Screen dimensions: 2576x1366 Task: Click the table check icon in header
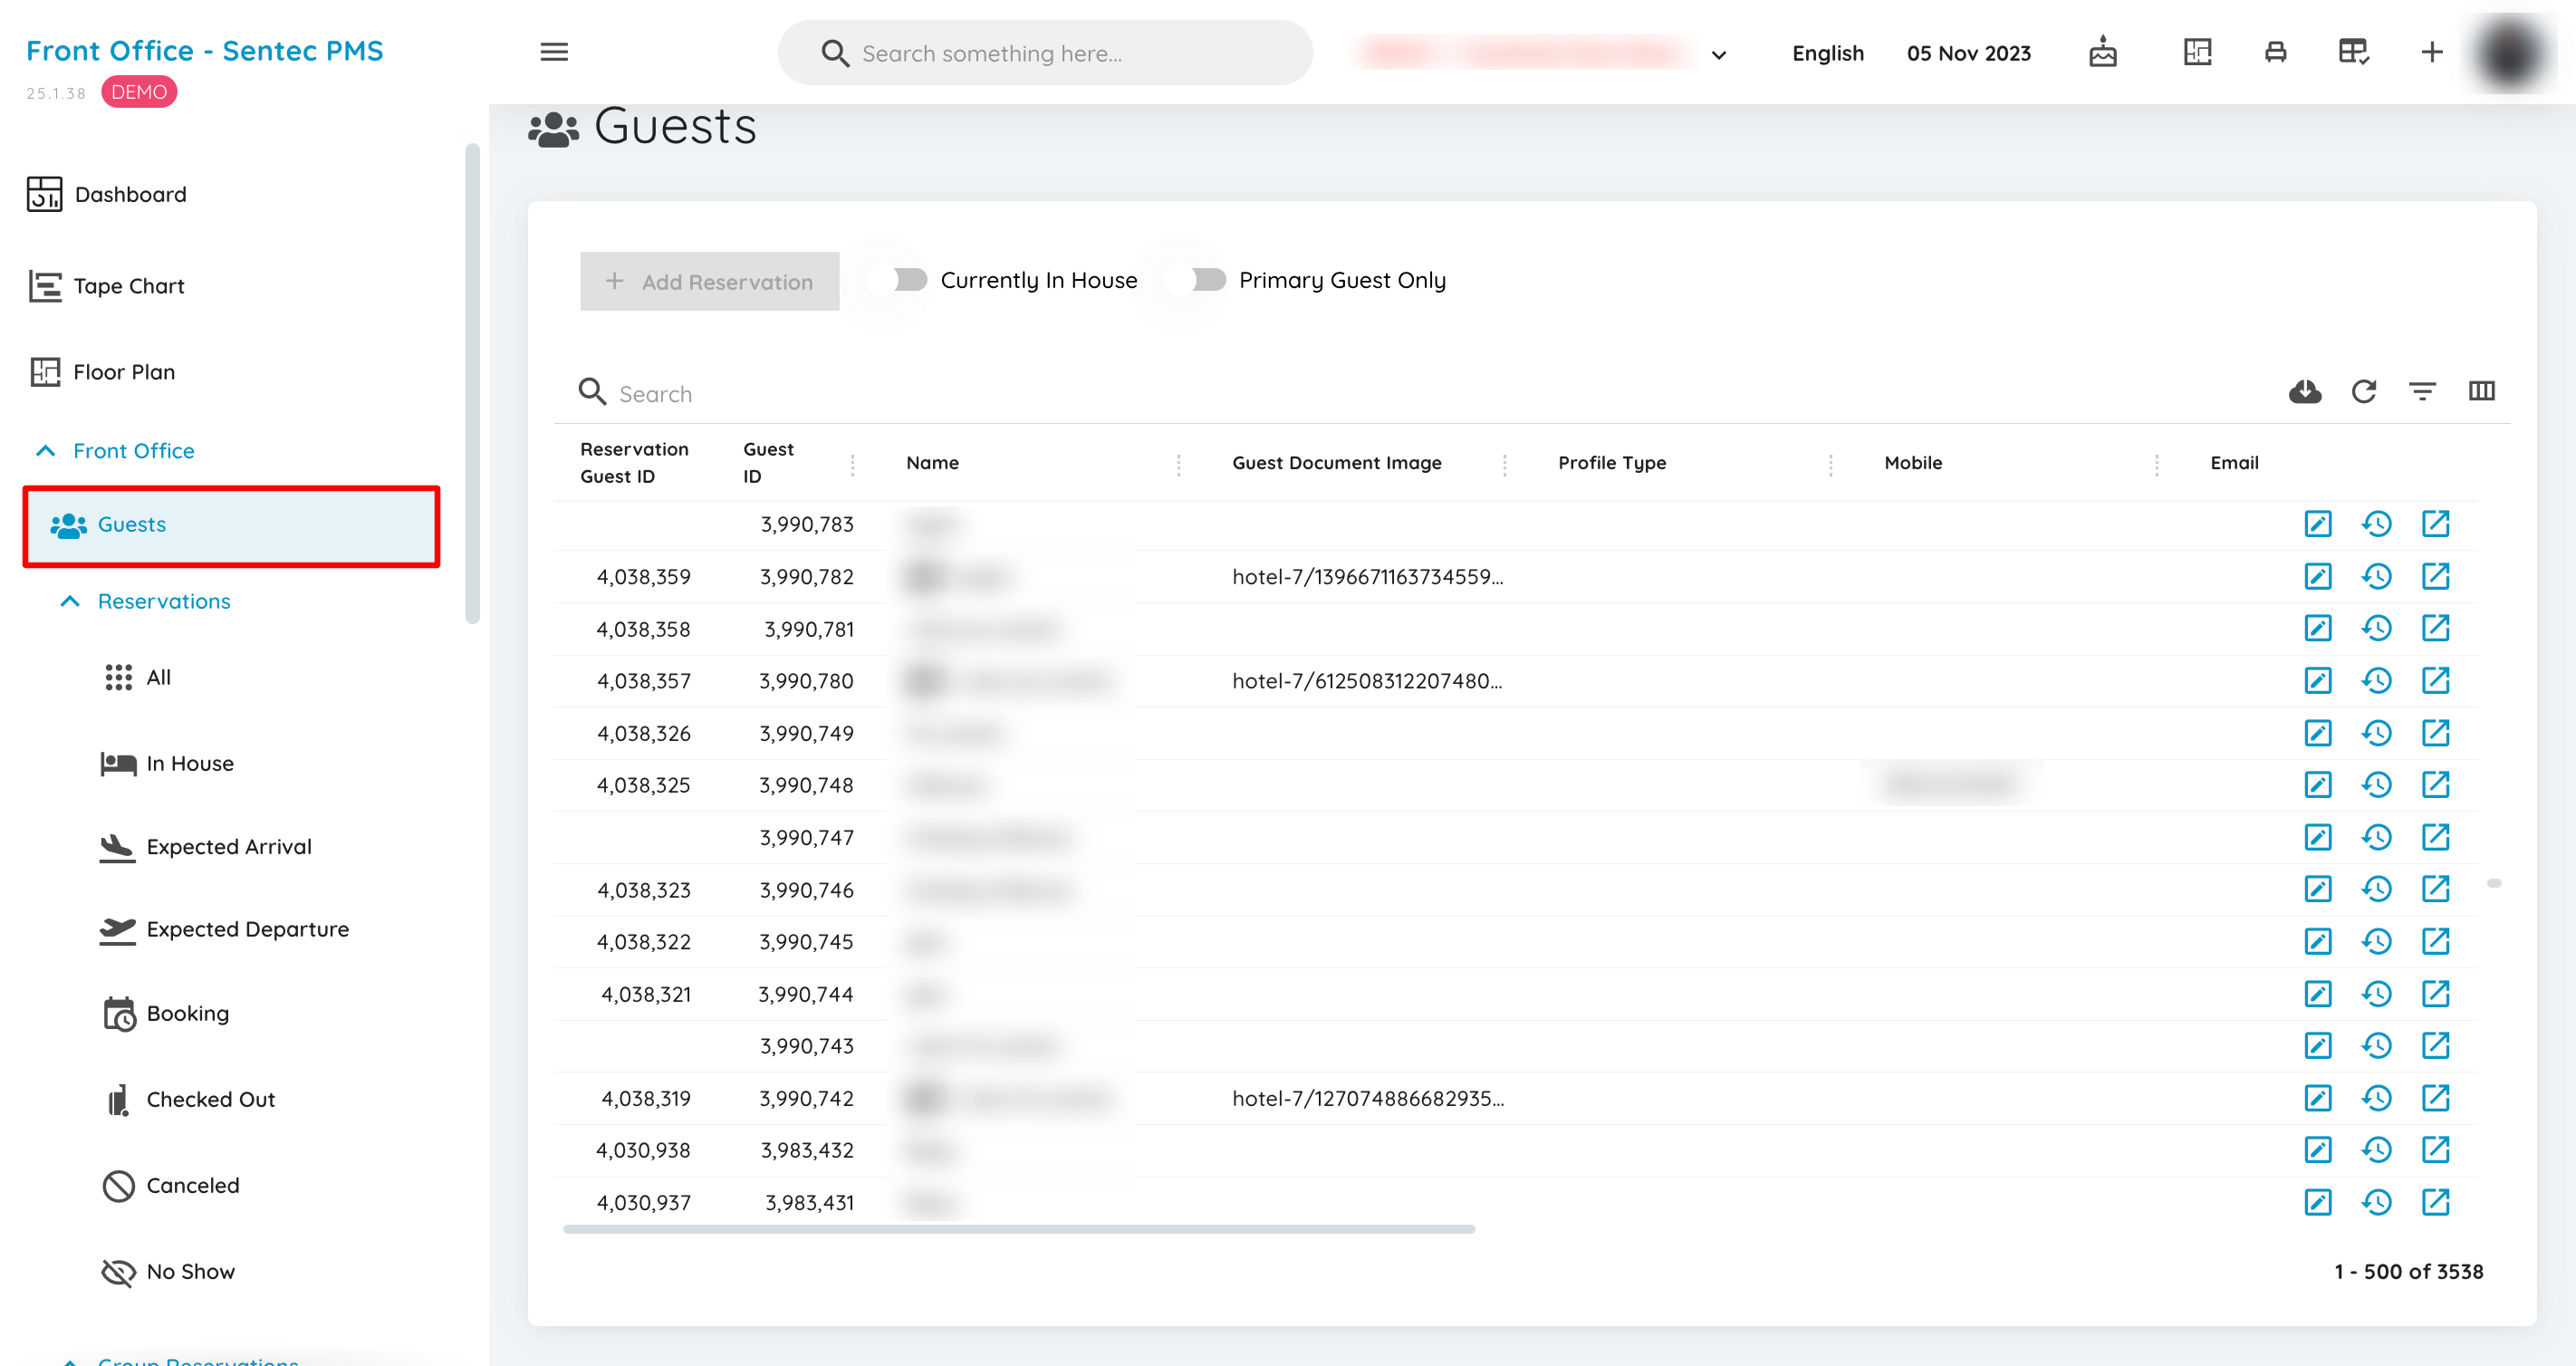pos(2353,52)
